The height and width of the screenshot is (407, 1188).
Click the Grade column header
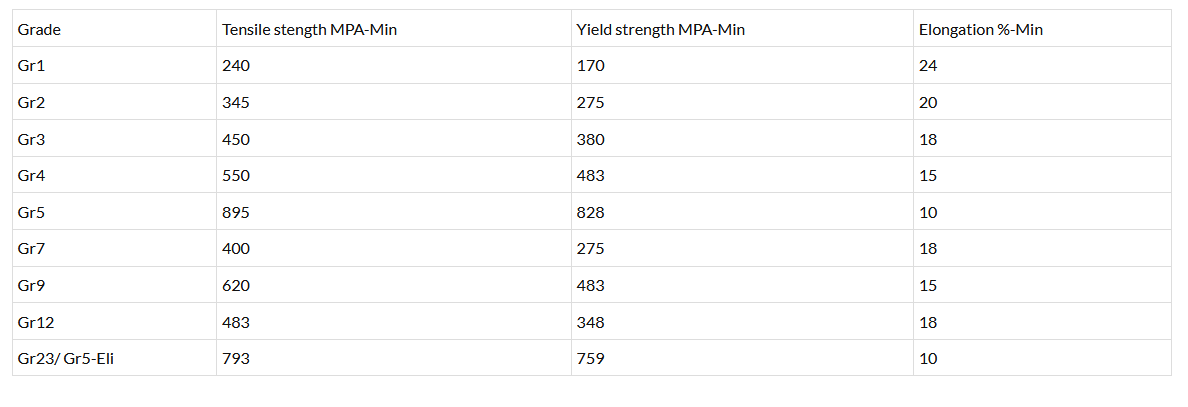(39, 30)
